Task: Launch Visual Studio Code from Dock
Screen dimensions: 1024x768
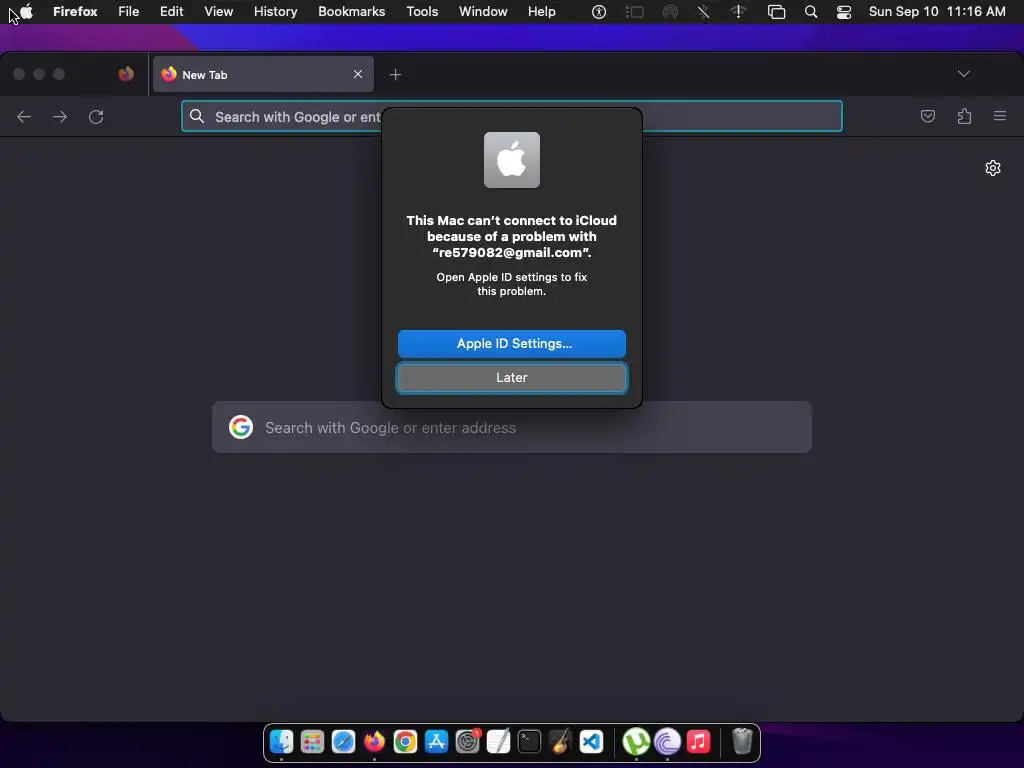Action: coord(591,742)
